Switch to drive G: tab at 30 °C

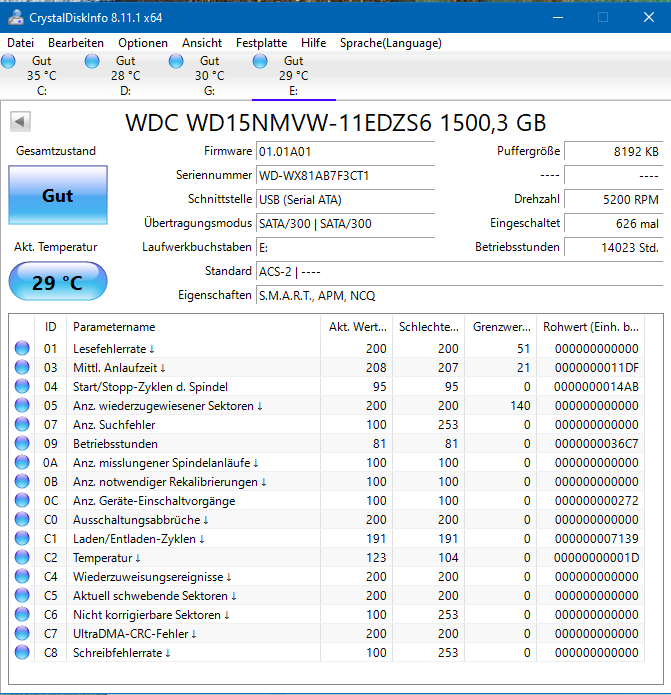pyautogui.click(x=210, y=76)
